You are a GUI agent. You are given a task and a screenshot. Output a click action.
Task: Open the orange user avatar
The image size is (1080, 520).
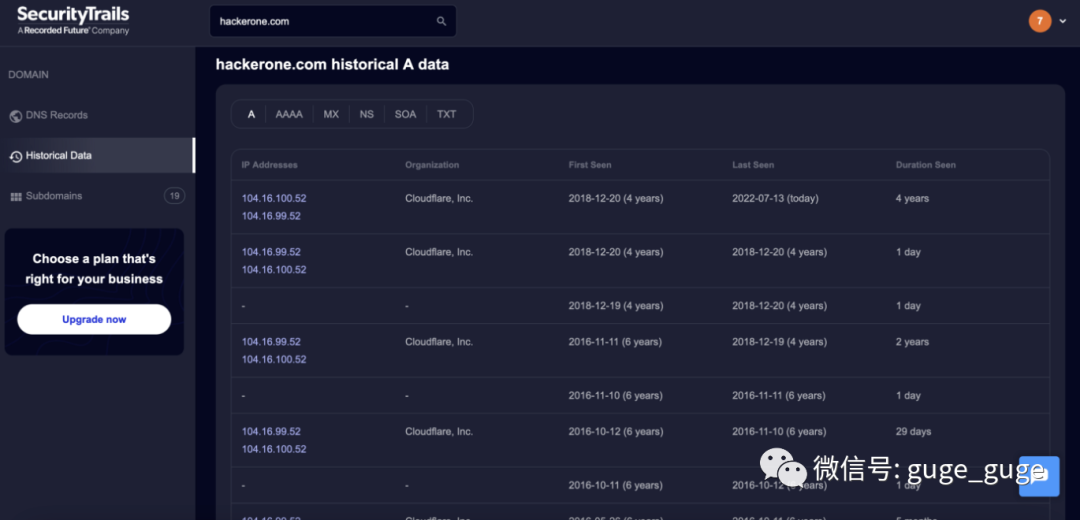pyautogui.click(x=1040, y=21)
